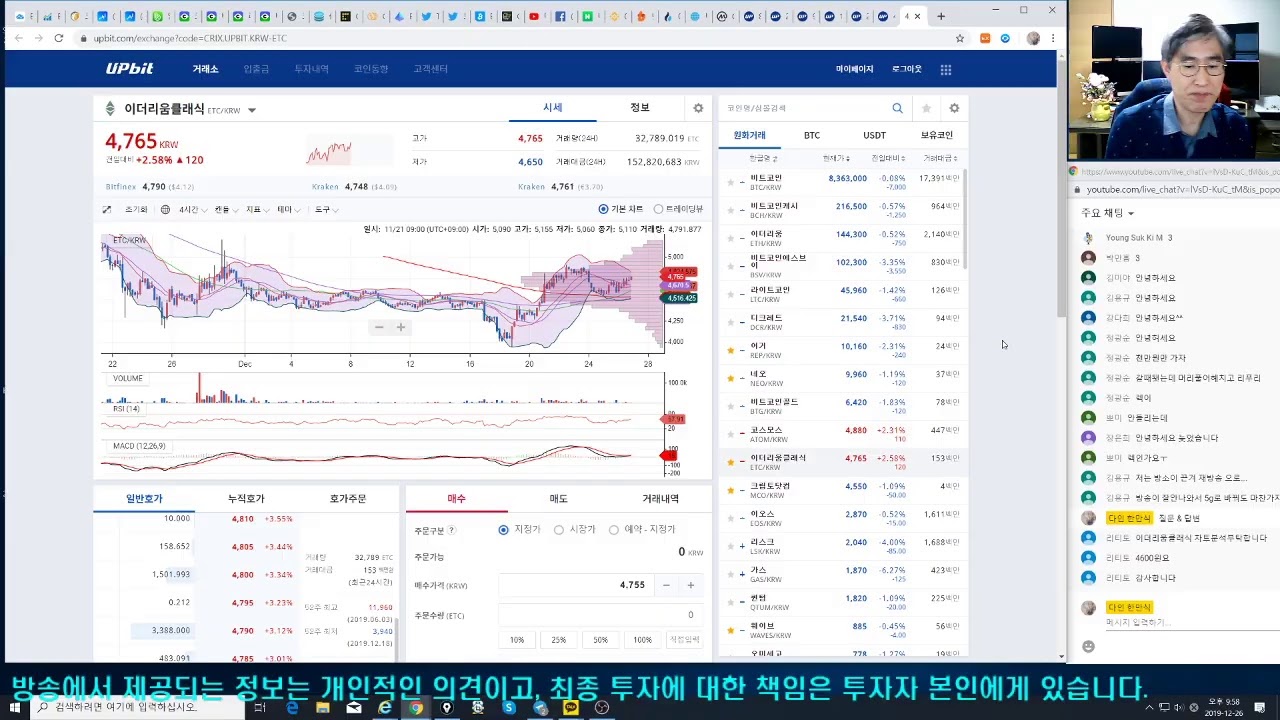The width and height of the screenshot is (1280, 720).
Task: Select 시장가 order type
Action: (x=559, y=529)
